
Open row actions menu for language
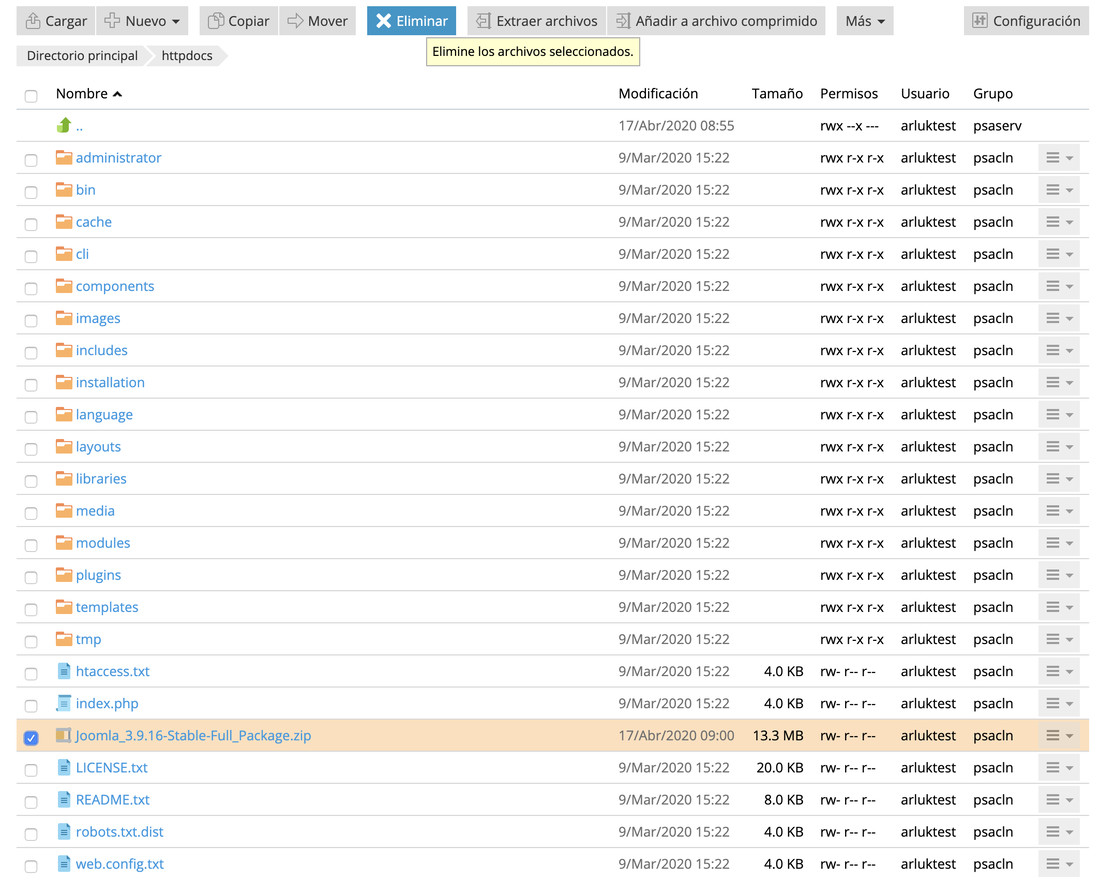point(1059,414)
